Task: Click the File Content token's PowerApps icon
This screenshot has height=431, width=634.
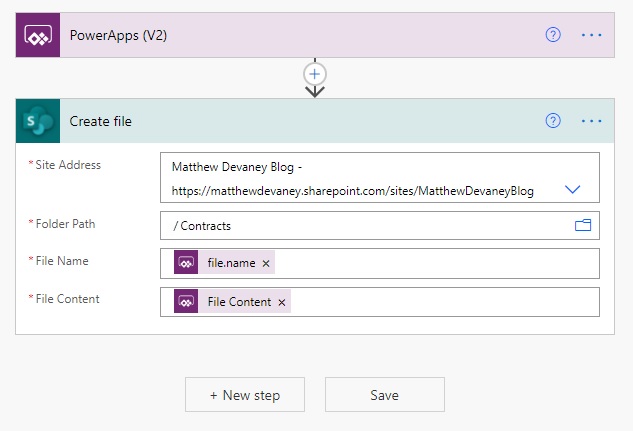Action: 186,301
